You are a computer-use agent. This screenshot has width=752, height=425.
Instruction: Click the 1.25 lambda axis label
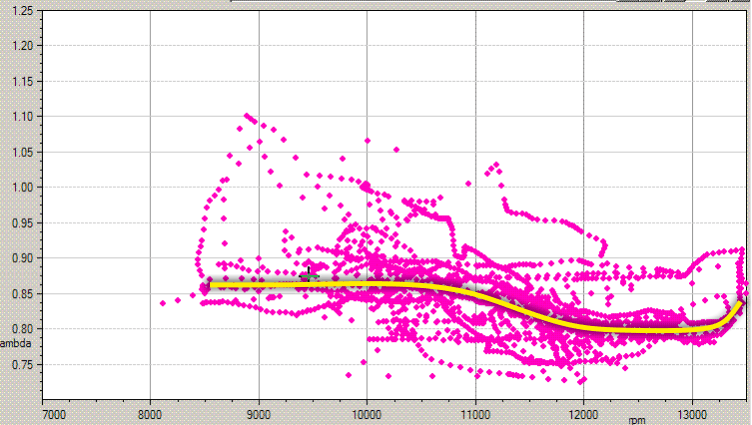pyautogui.click(x=23, y=11)
